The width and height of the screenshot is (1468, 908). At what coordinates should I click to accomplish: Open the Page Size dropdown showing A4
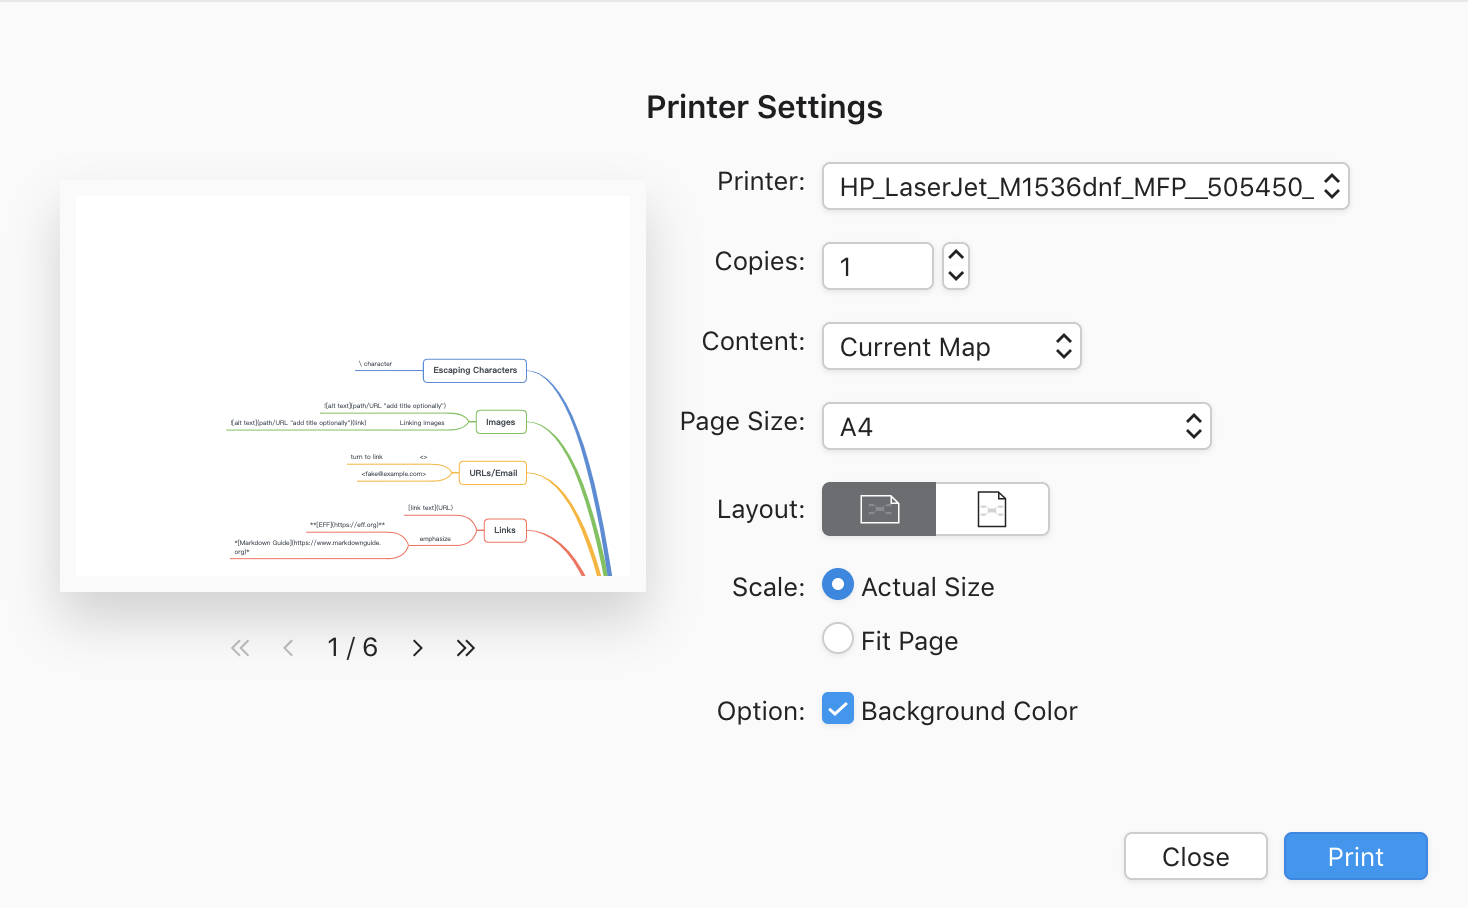[x=1016, y=426]
